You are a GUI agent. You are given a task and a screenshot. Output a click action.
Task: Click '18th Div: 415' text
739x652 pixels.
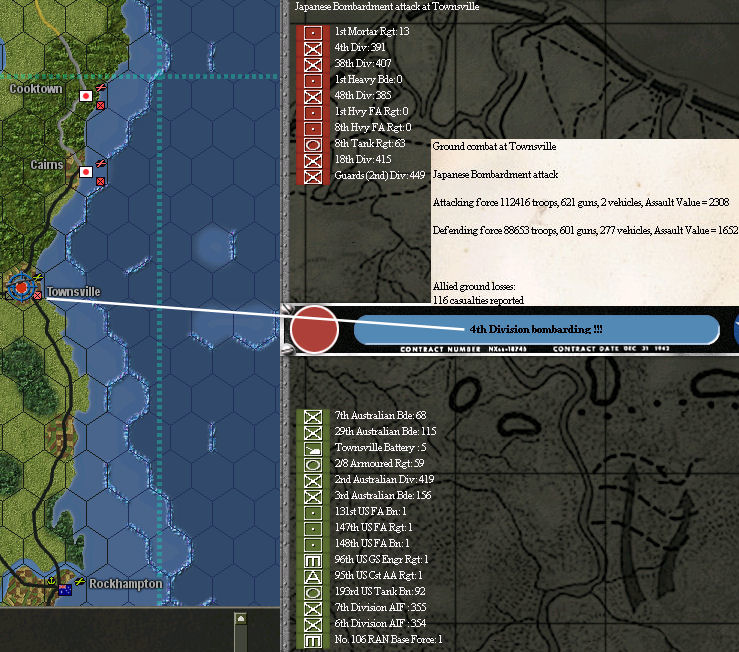363,159
